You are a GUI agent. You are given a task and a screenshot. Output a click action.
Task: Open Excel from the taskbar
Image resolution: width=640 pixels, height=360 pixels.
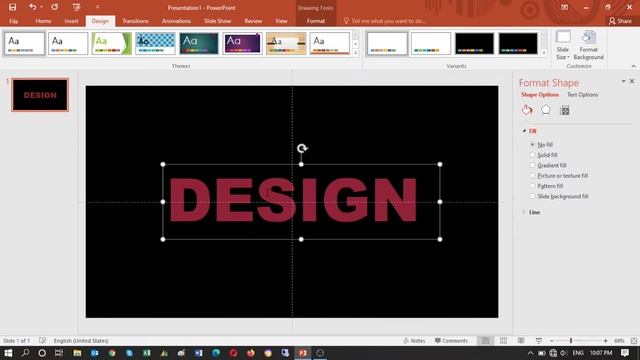point(147,353)
